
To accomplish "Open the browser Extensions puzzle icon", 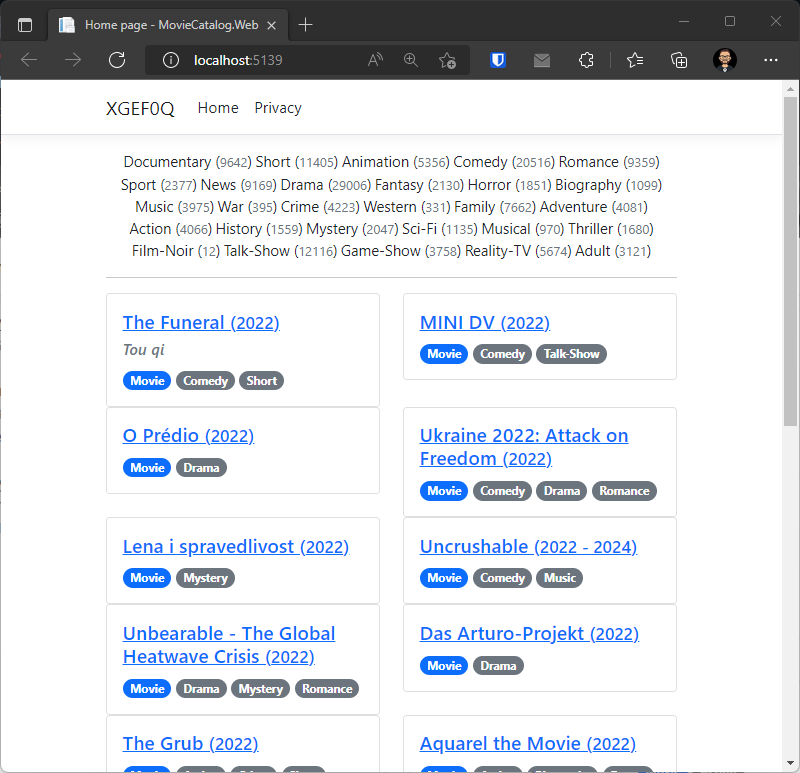I will click(587, 60).
